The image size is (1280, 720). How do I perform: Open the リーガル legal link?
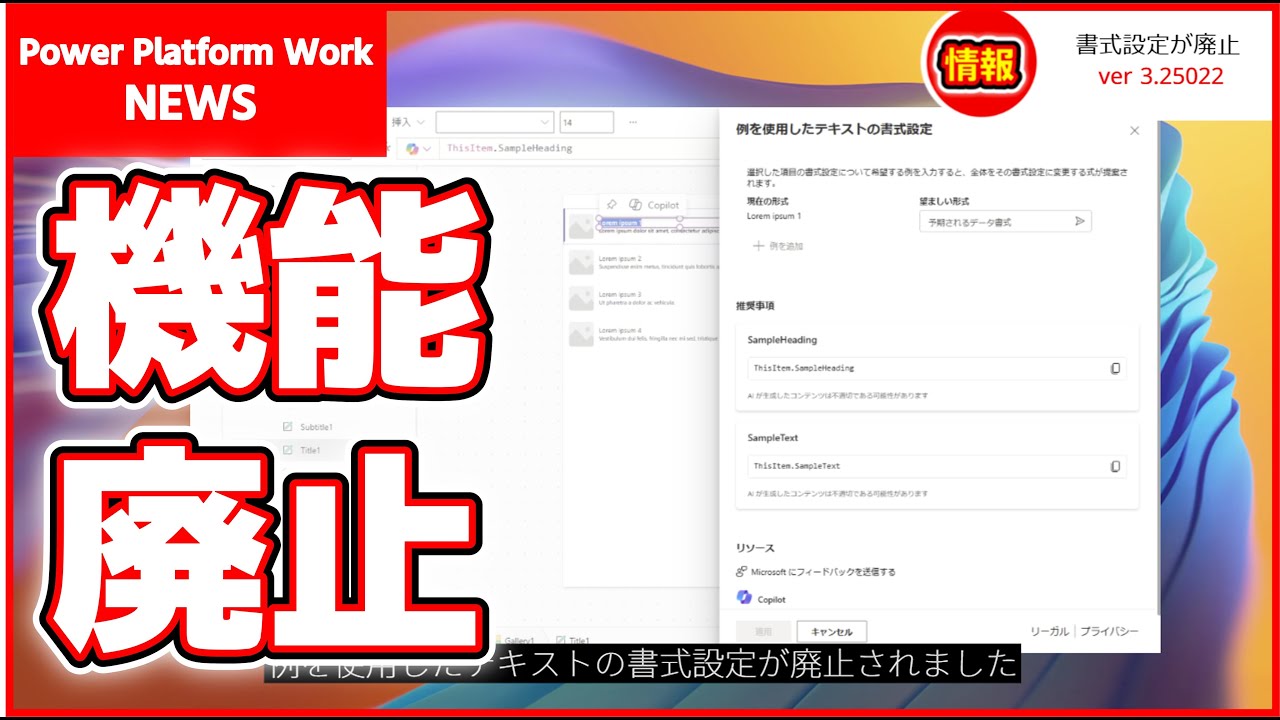point(1050,631)
